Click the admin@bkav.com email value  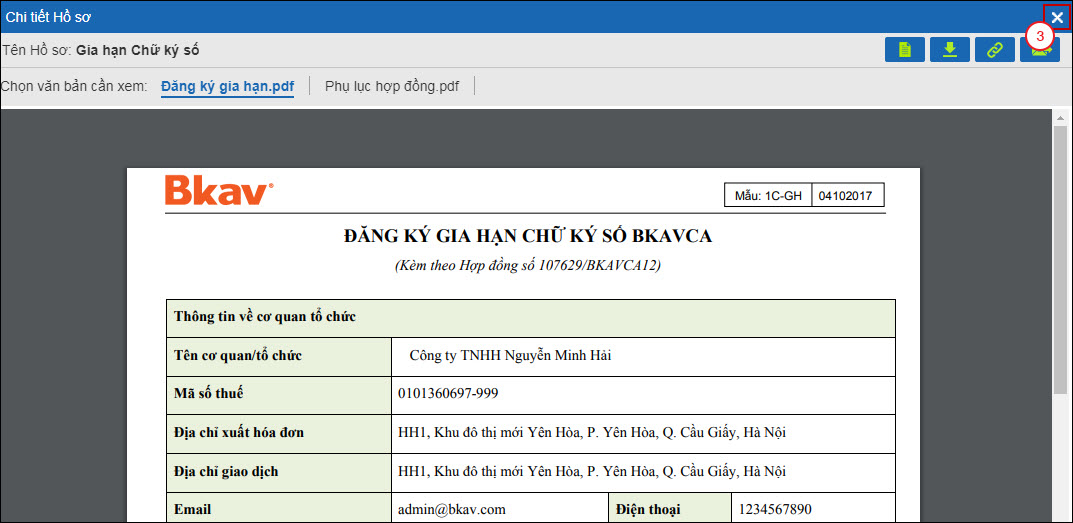pos(452,509)
